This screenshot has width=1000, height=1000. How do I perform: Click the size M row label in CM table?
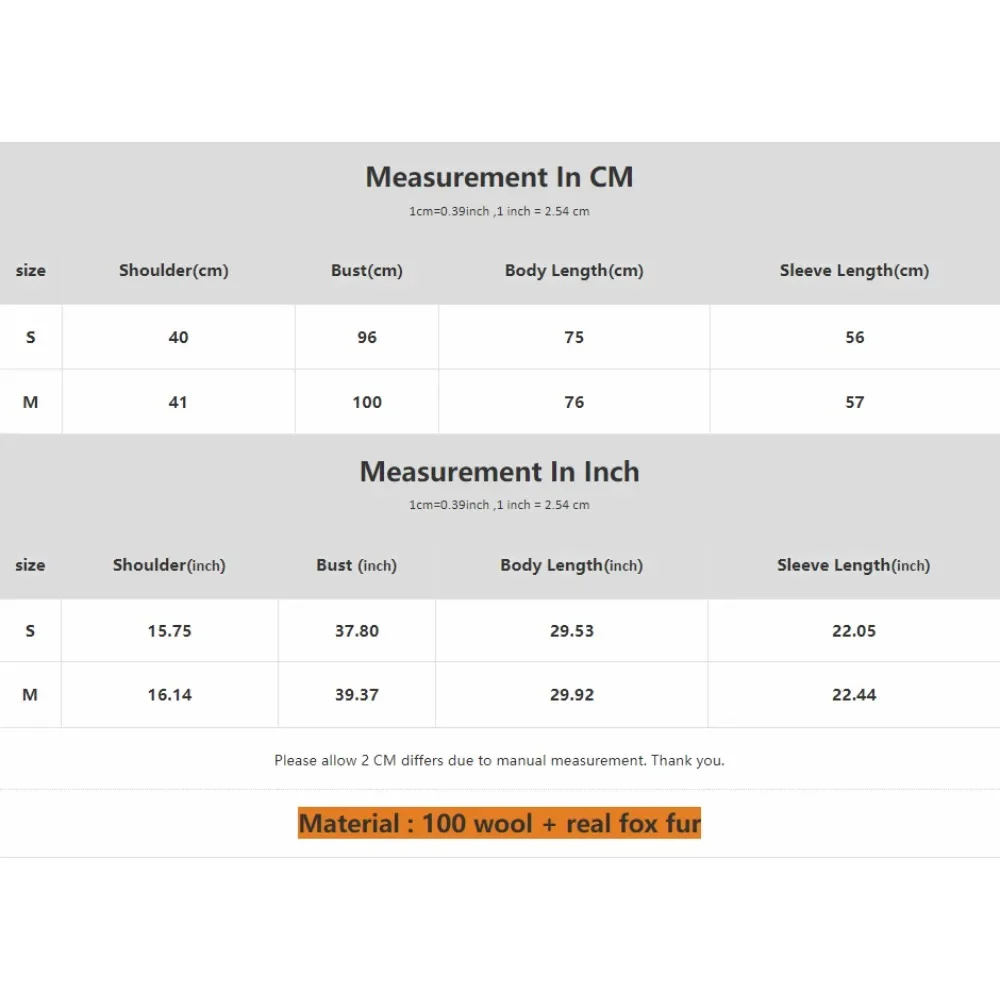point(30,401)
